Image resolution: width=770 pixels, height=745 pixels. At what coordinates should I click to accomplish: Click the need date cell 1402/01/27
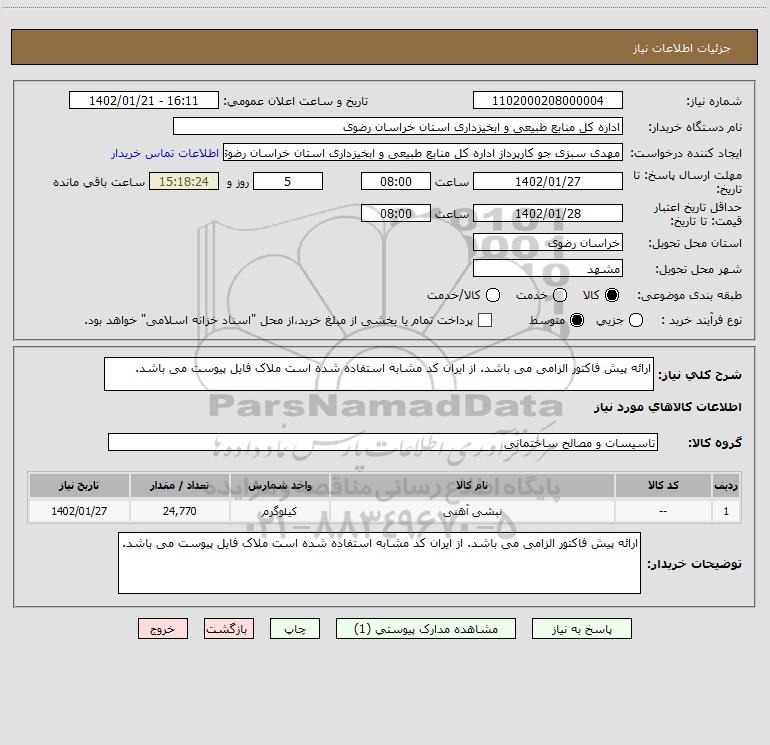click(79, 511)
